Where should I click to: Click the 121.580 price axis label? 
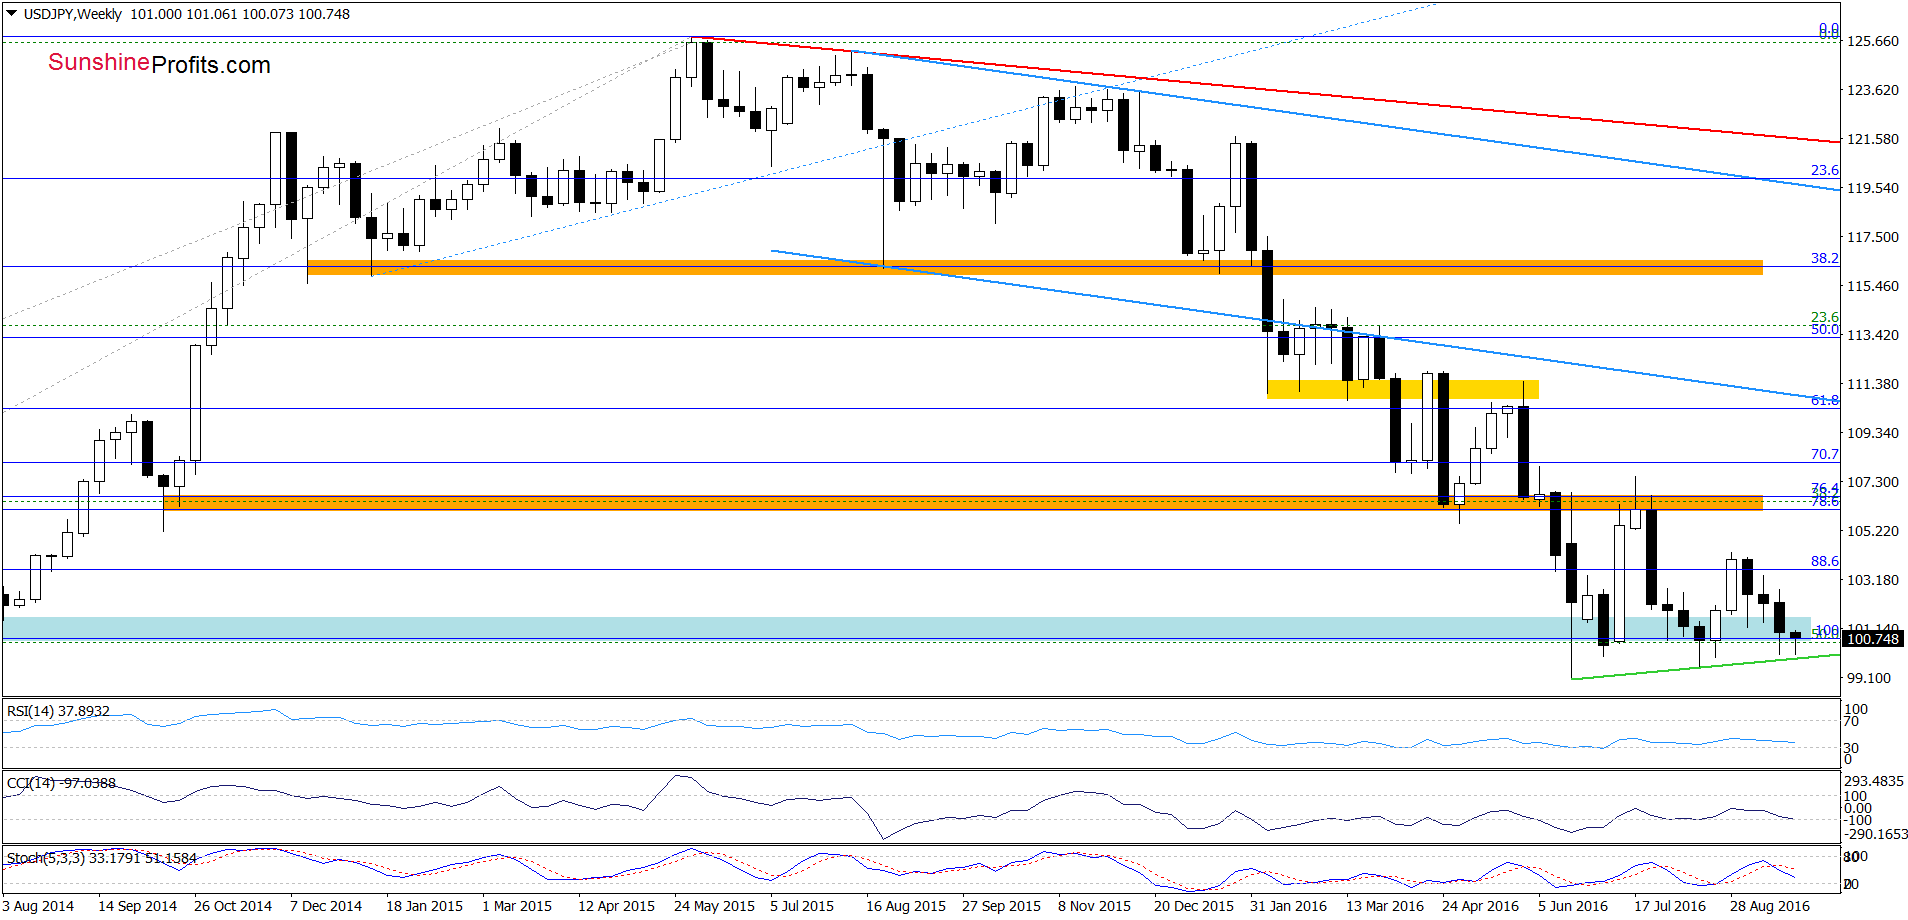click(x=1873, y=139)
